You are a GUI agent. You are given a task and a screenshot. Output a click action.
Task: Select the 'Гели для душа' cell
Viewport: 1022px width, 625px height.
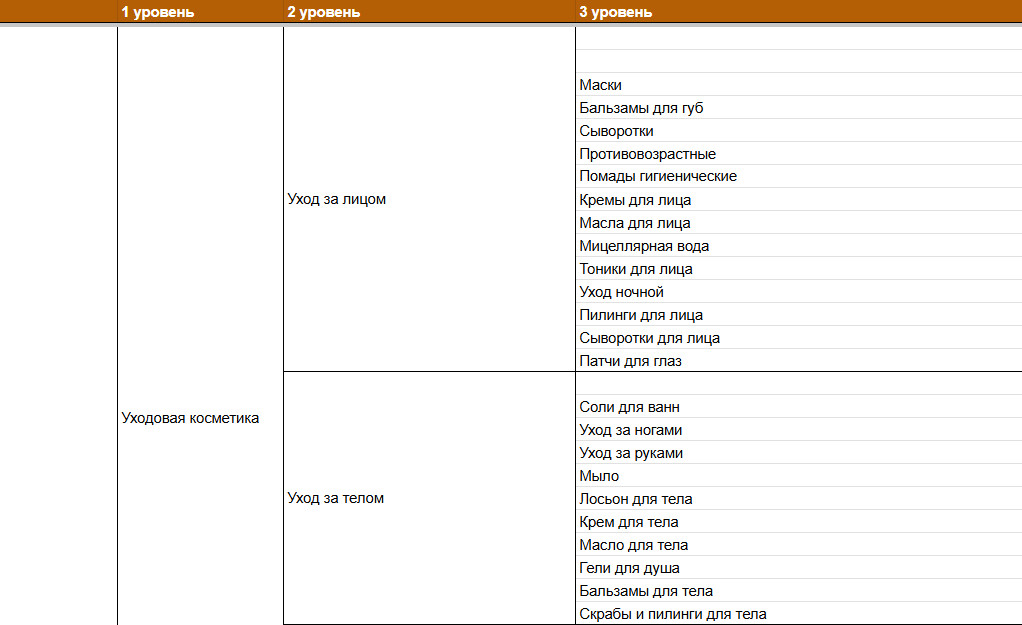tap(798, 568)
